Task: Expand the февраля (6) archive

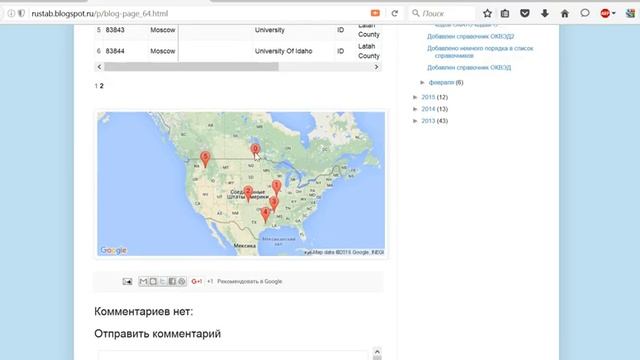Action: tap(423, 82)
